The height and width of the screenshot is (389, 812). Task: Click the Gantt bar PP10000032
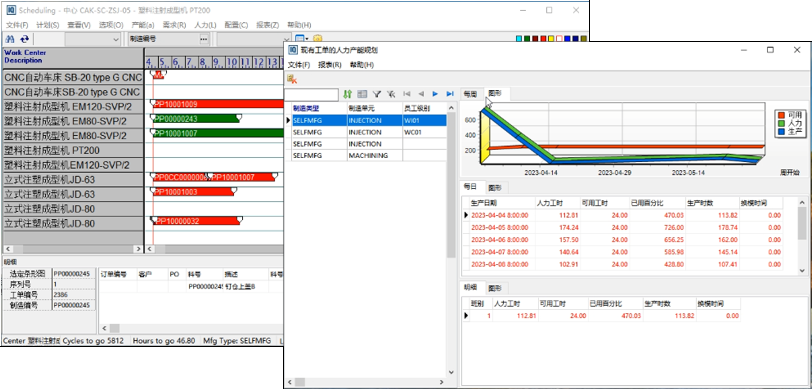[196, 221]
